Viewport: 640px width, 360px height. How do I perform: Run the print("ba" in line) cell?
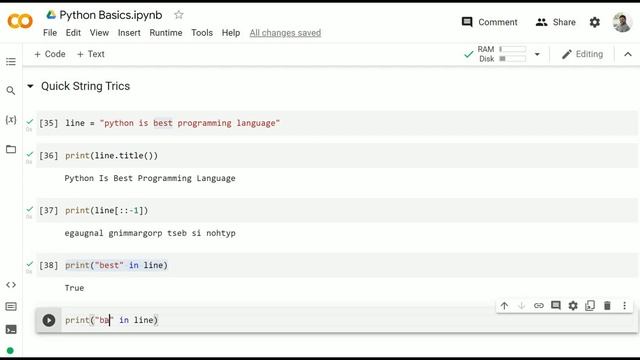(x=49, y=320)
